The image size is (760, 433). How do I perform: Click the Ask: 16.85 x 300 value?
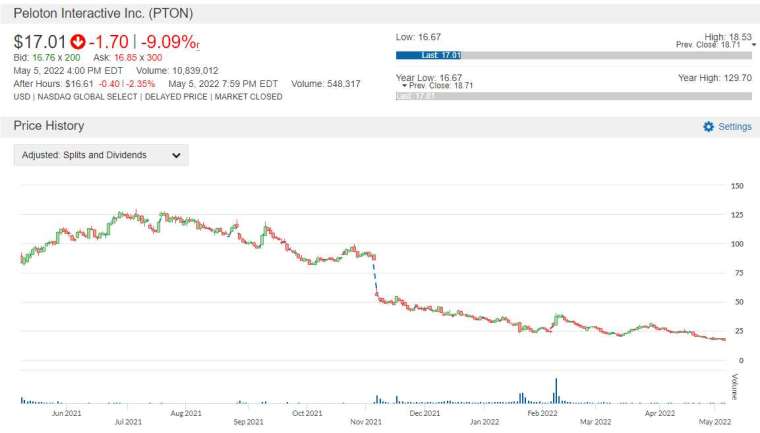tap(128, 58)
